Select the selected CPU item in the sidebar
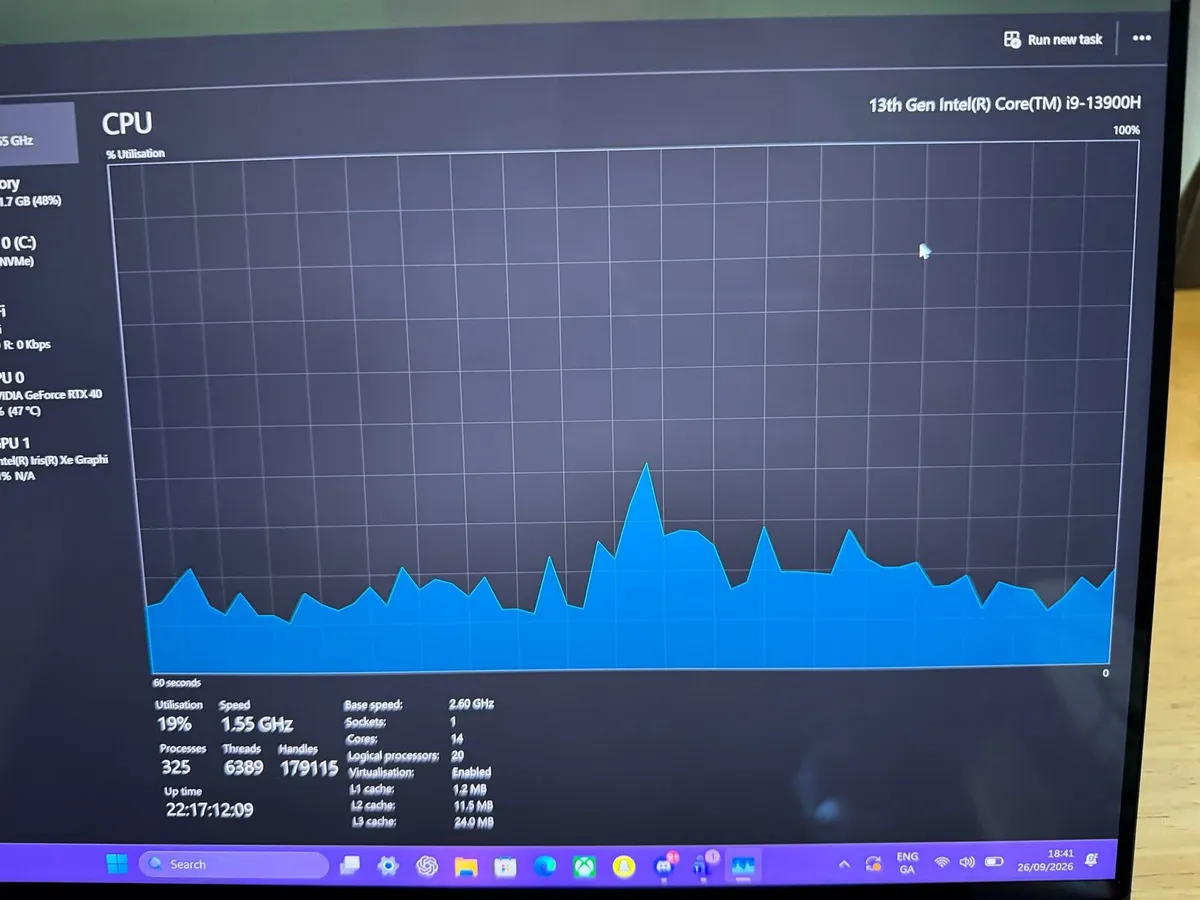Screen dimensions: 1200x900 [x=38, y=133]
